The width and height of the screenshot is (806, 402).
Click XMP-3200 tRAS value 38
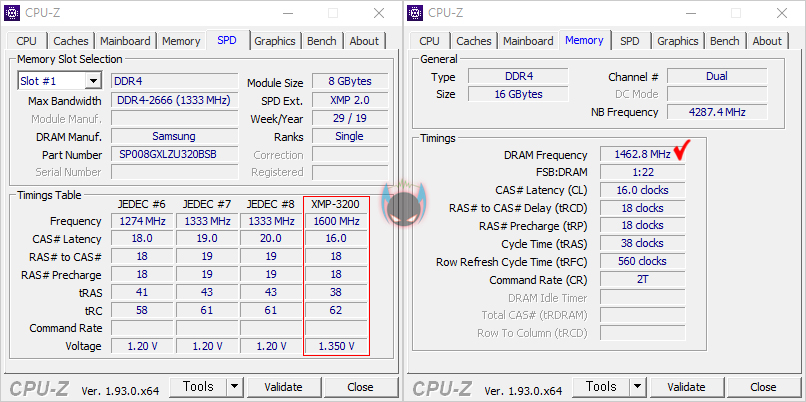coord(337,292)
